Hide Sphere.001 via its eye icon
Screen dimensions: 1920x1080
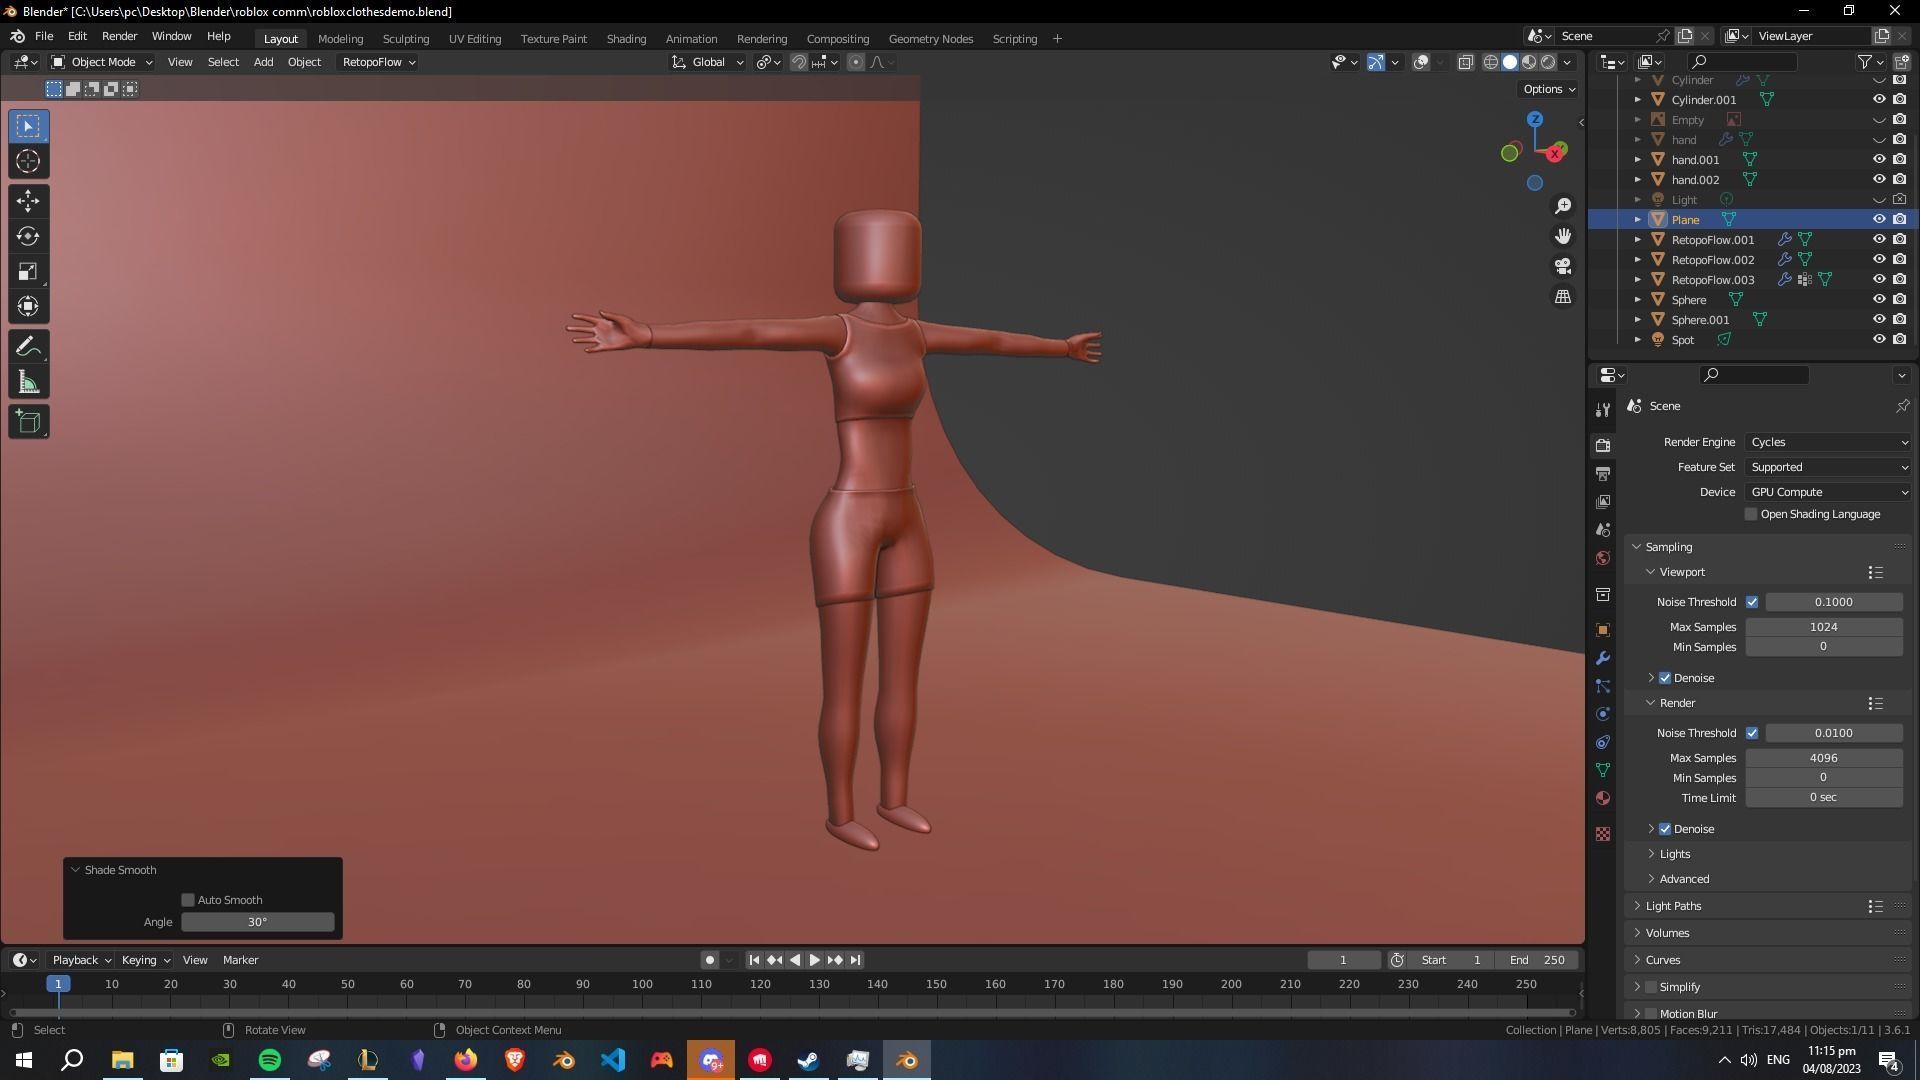(x=1879, y=319)
